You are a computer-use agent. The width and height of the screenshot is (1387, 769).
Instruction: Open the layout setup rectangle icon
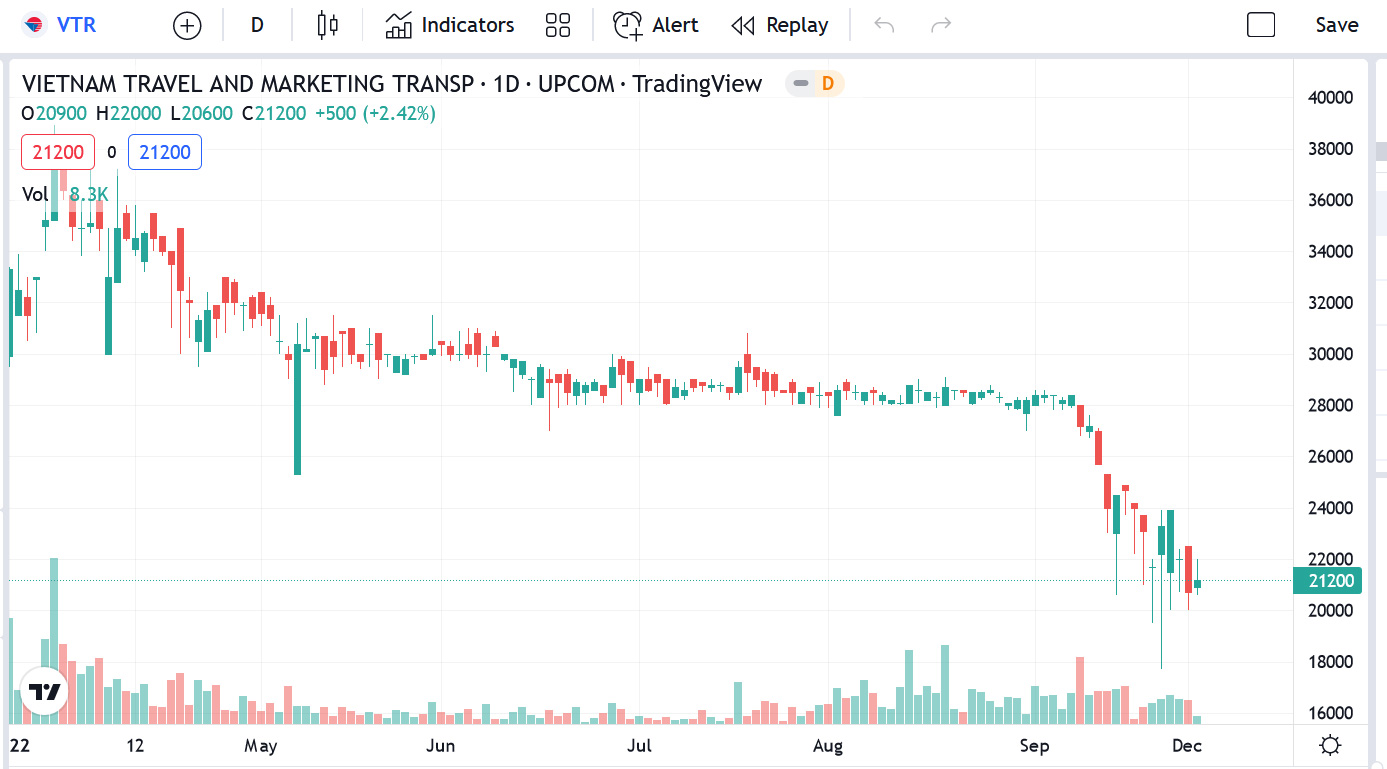coord(1261,25)
